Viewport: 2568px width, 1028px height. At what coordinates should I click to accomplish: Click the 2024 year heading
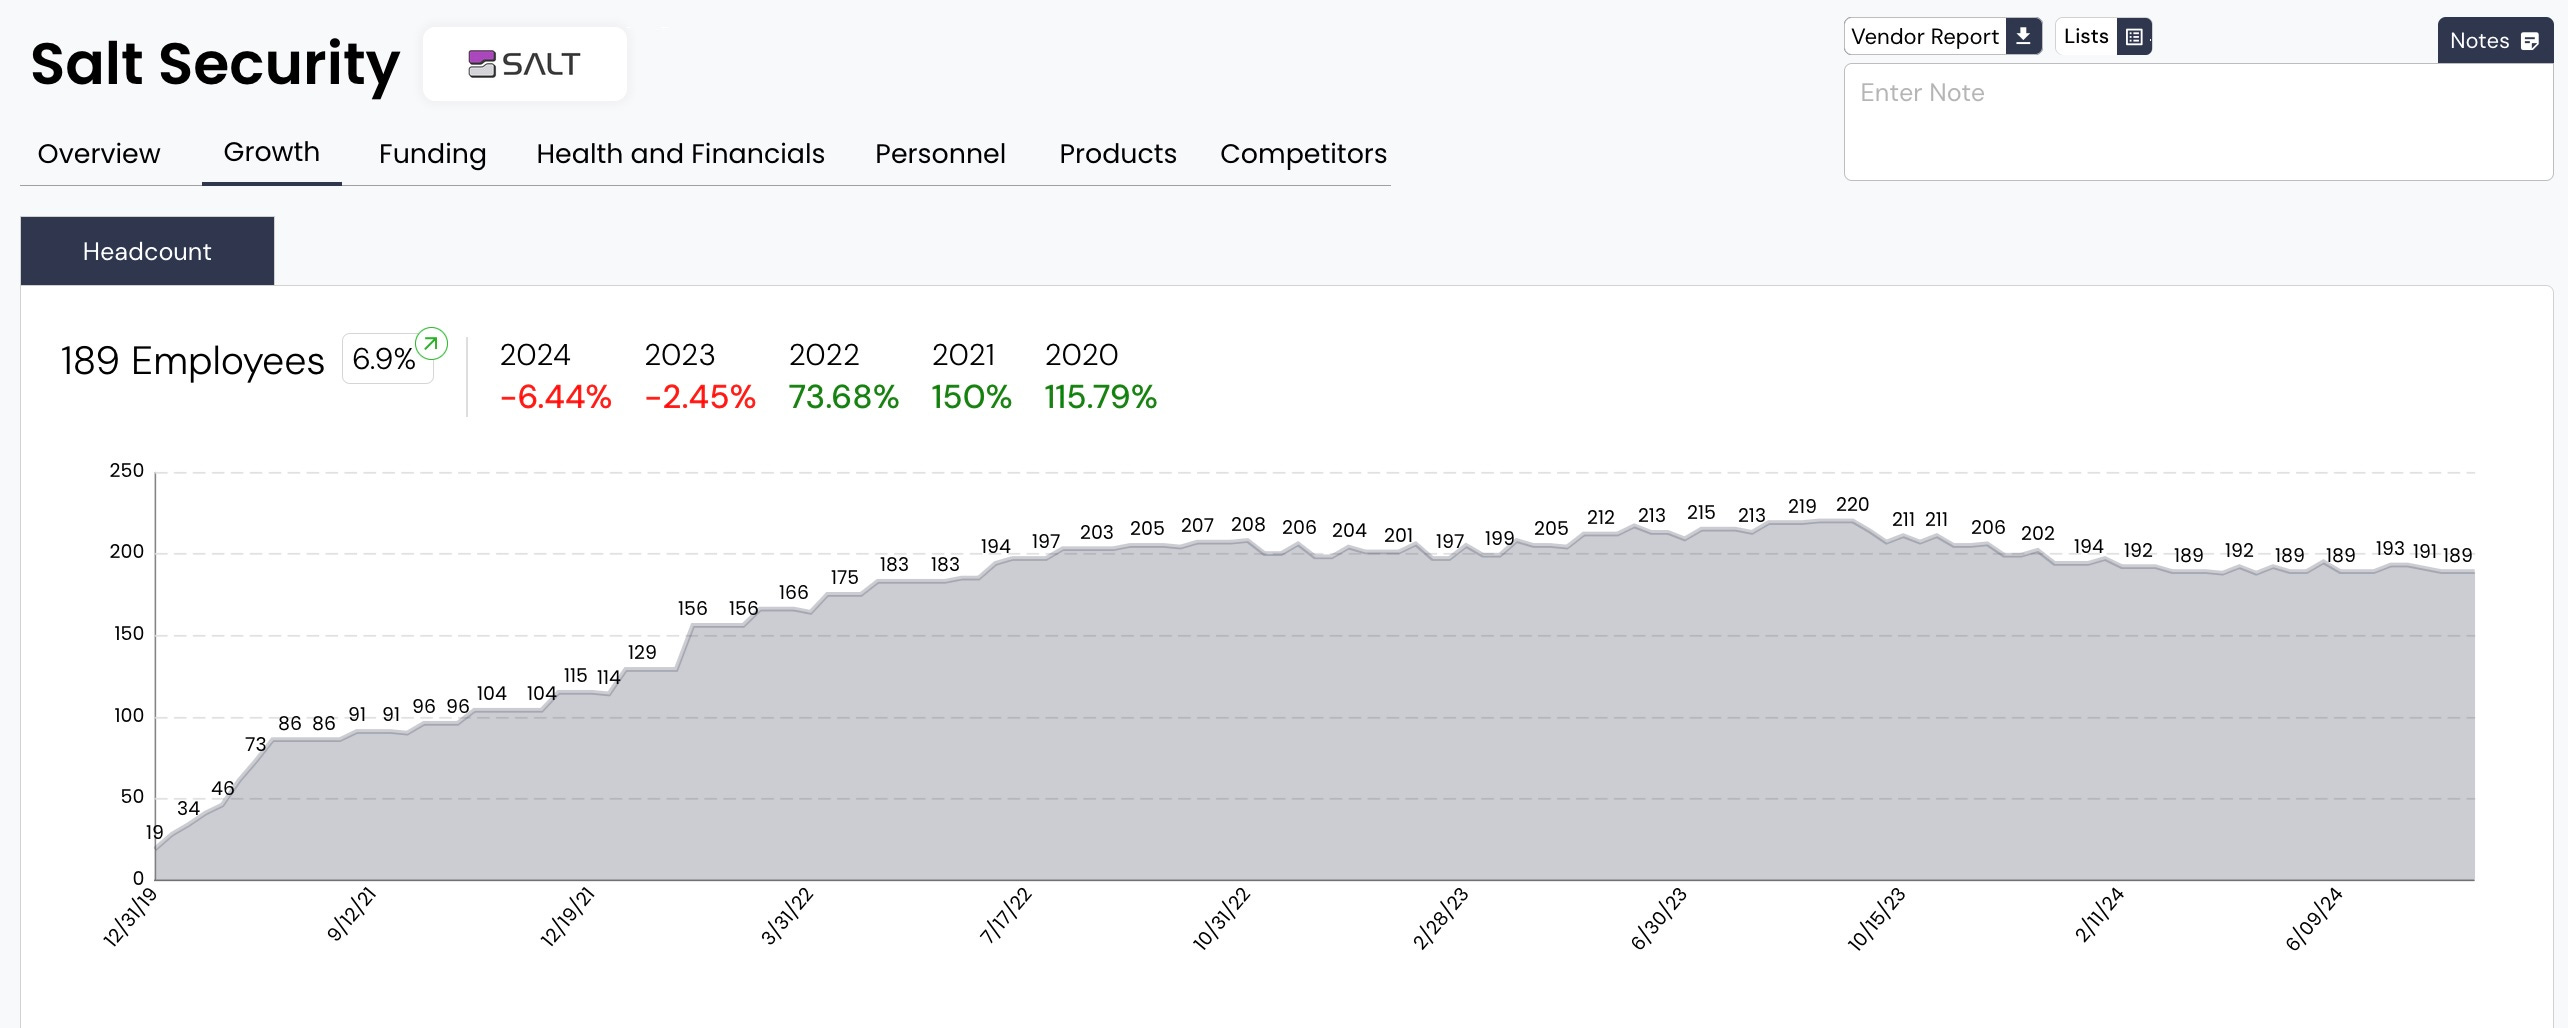535,355
